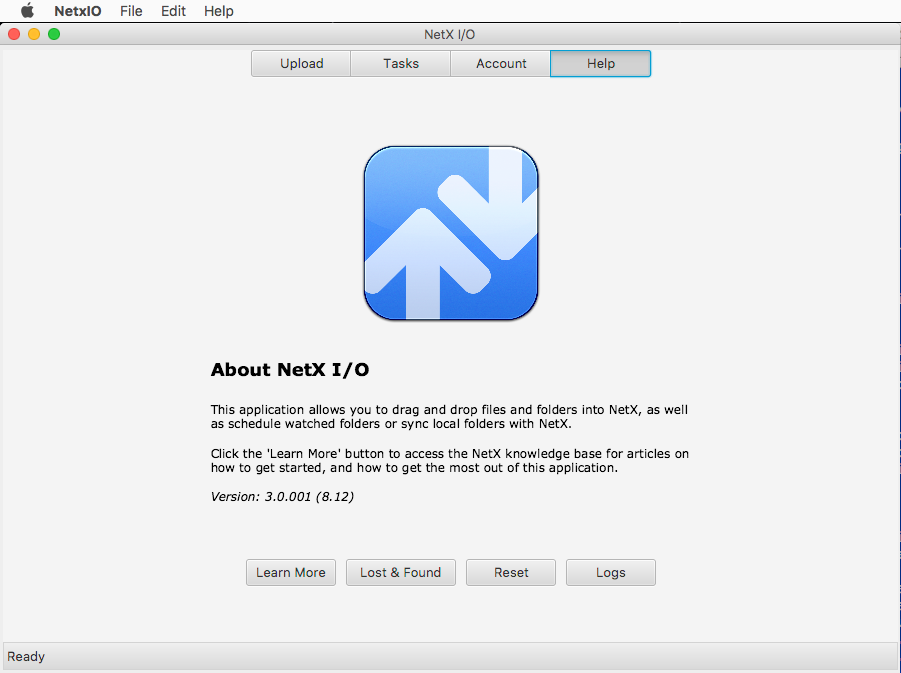Open Help in the macOS menu bar
This screenshot has height=673, width=901.
218,11
